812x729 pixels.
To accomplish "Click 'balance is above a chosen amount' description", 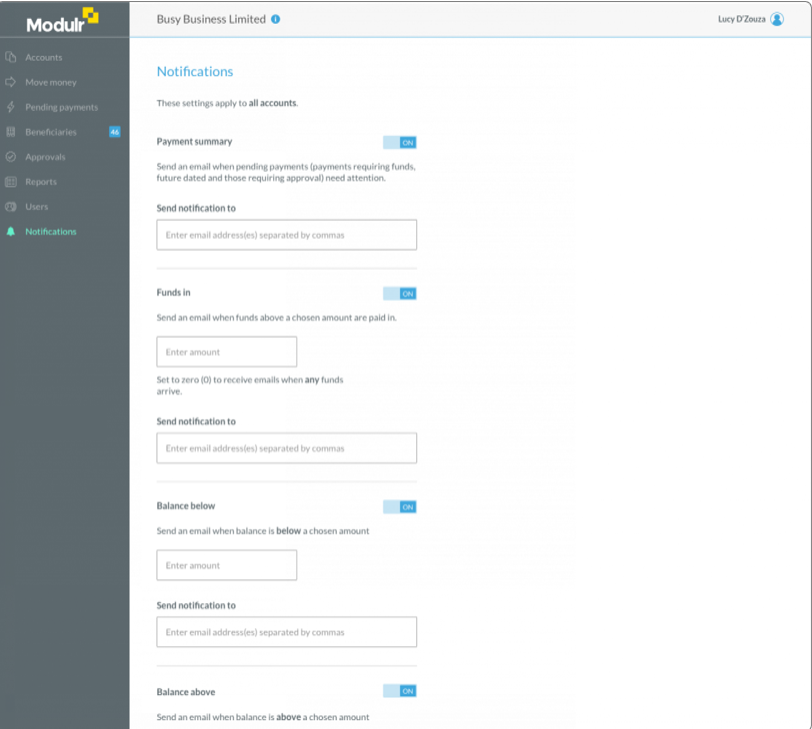I will (263, 717).
